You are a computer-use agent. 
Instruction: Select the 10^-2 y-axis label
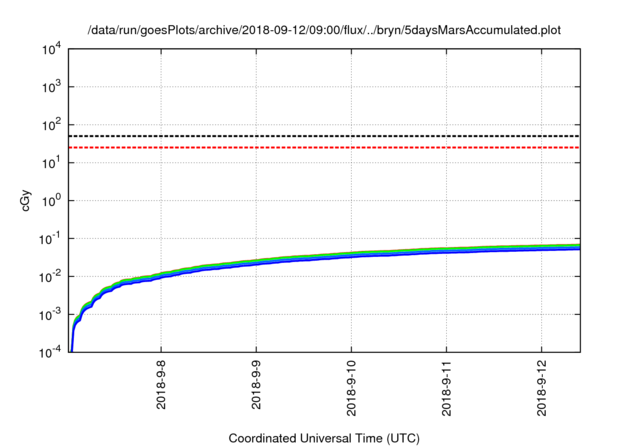[50, 277]
